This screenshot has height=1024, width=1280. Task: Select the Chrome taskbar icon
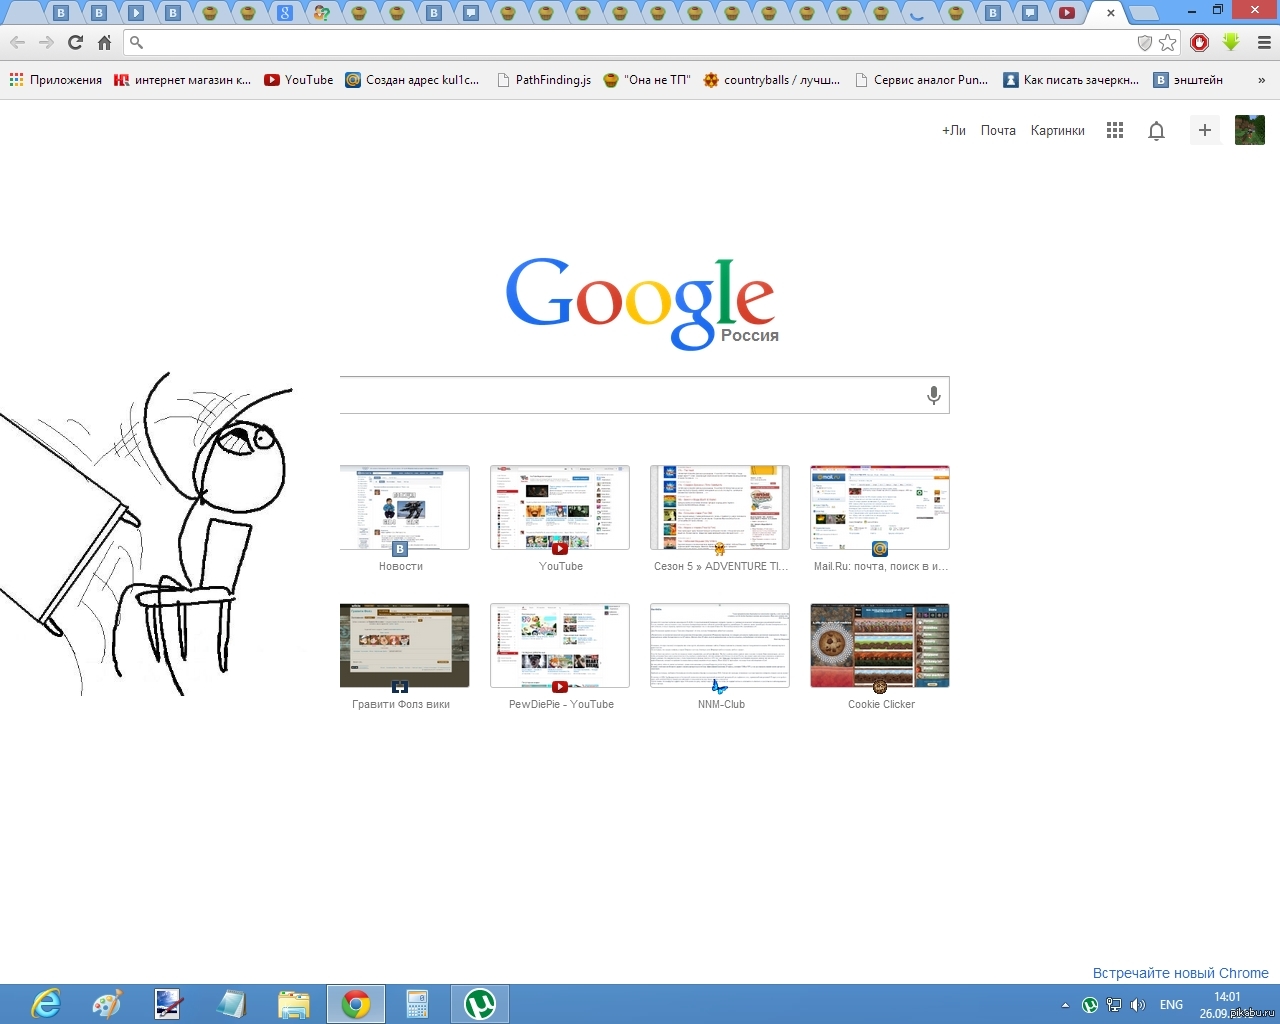pyautogui.click(x=355, y=1004)
